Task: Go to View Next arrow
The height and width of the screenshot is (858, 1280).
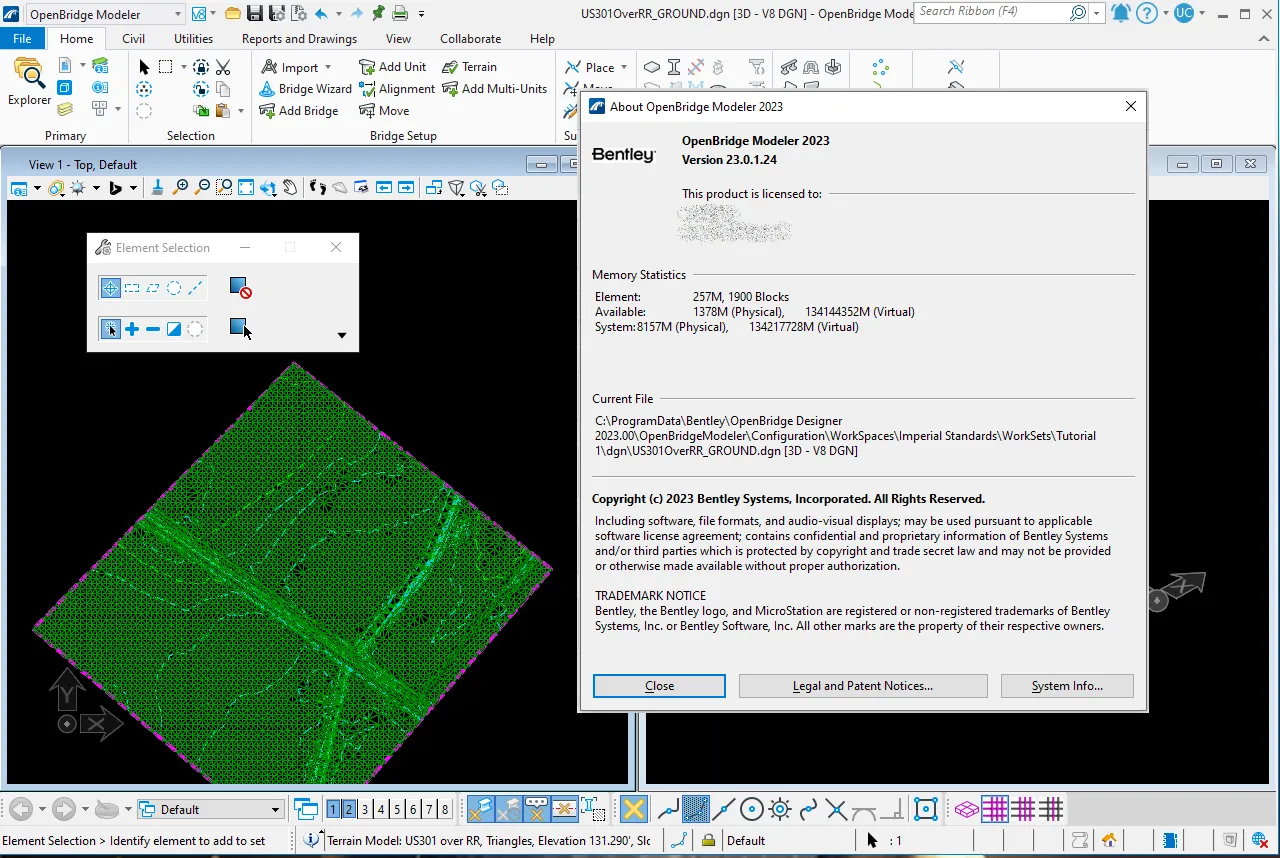Action: 406,187
